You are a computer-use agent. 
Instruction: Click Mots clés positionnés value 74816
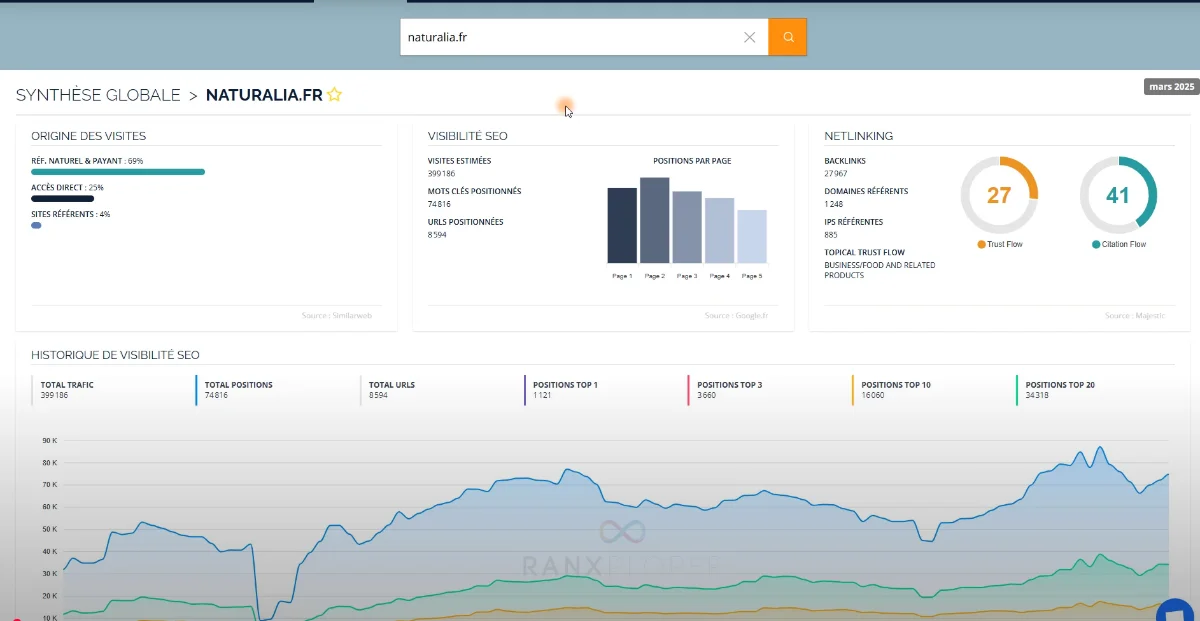441,204
